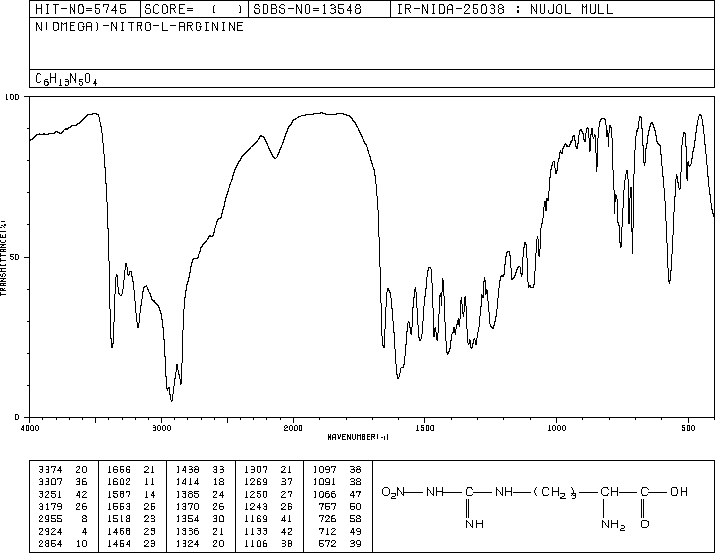Select peak value 757 in the table

pyautogui.click(x=327, y=506)
